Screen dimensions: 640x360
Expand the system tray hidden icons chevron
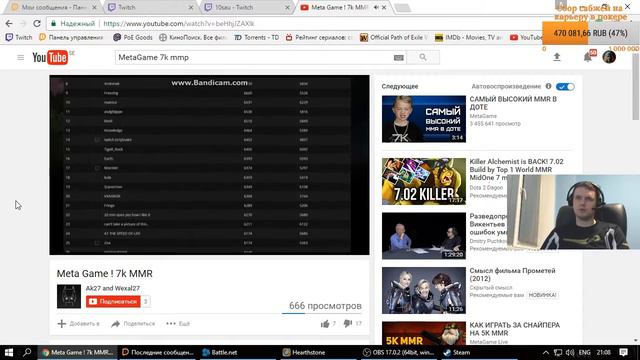pos(545,353)
